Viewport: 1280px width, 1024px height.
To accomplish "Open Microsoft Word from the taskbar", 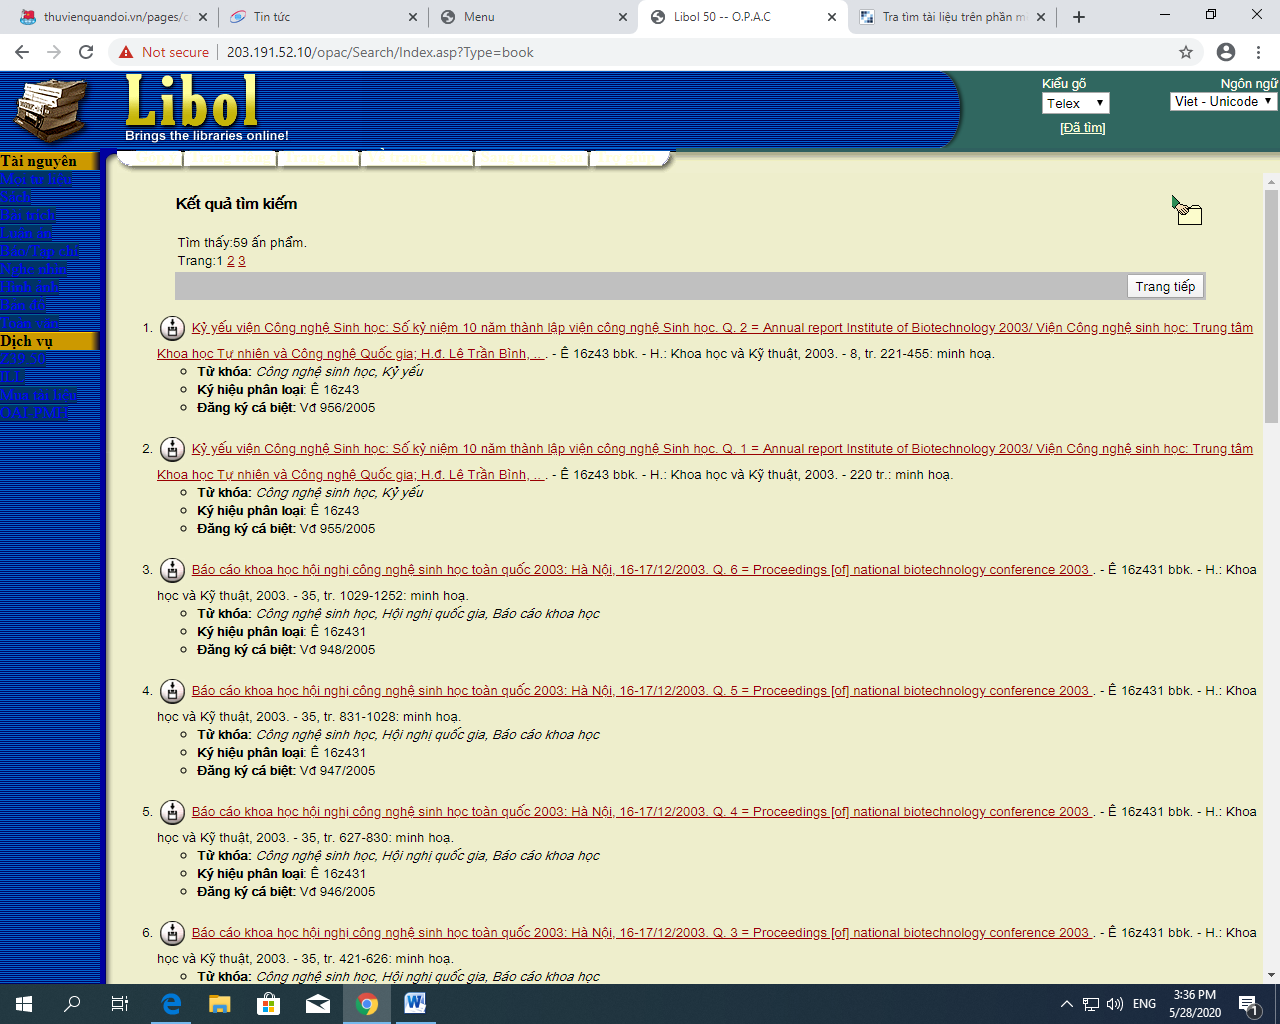I will 415,1004.
